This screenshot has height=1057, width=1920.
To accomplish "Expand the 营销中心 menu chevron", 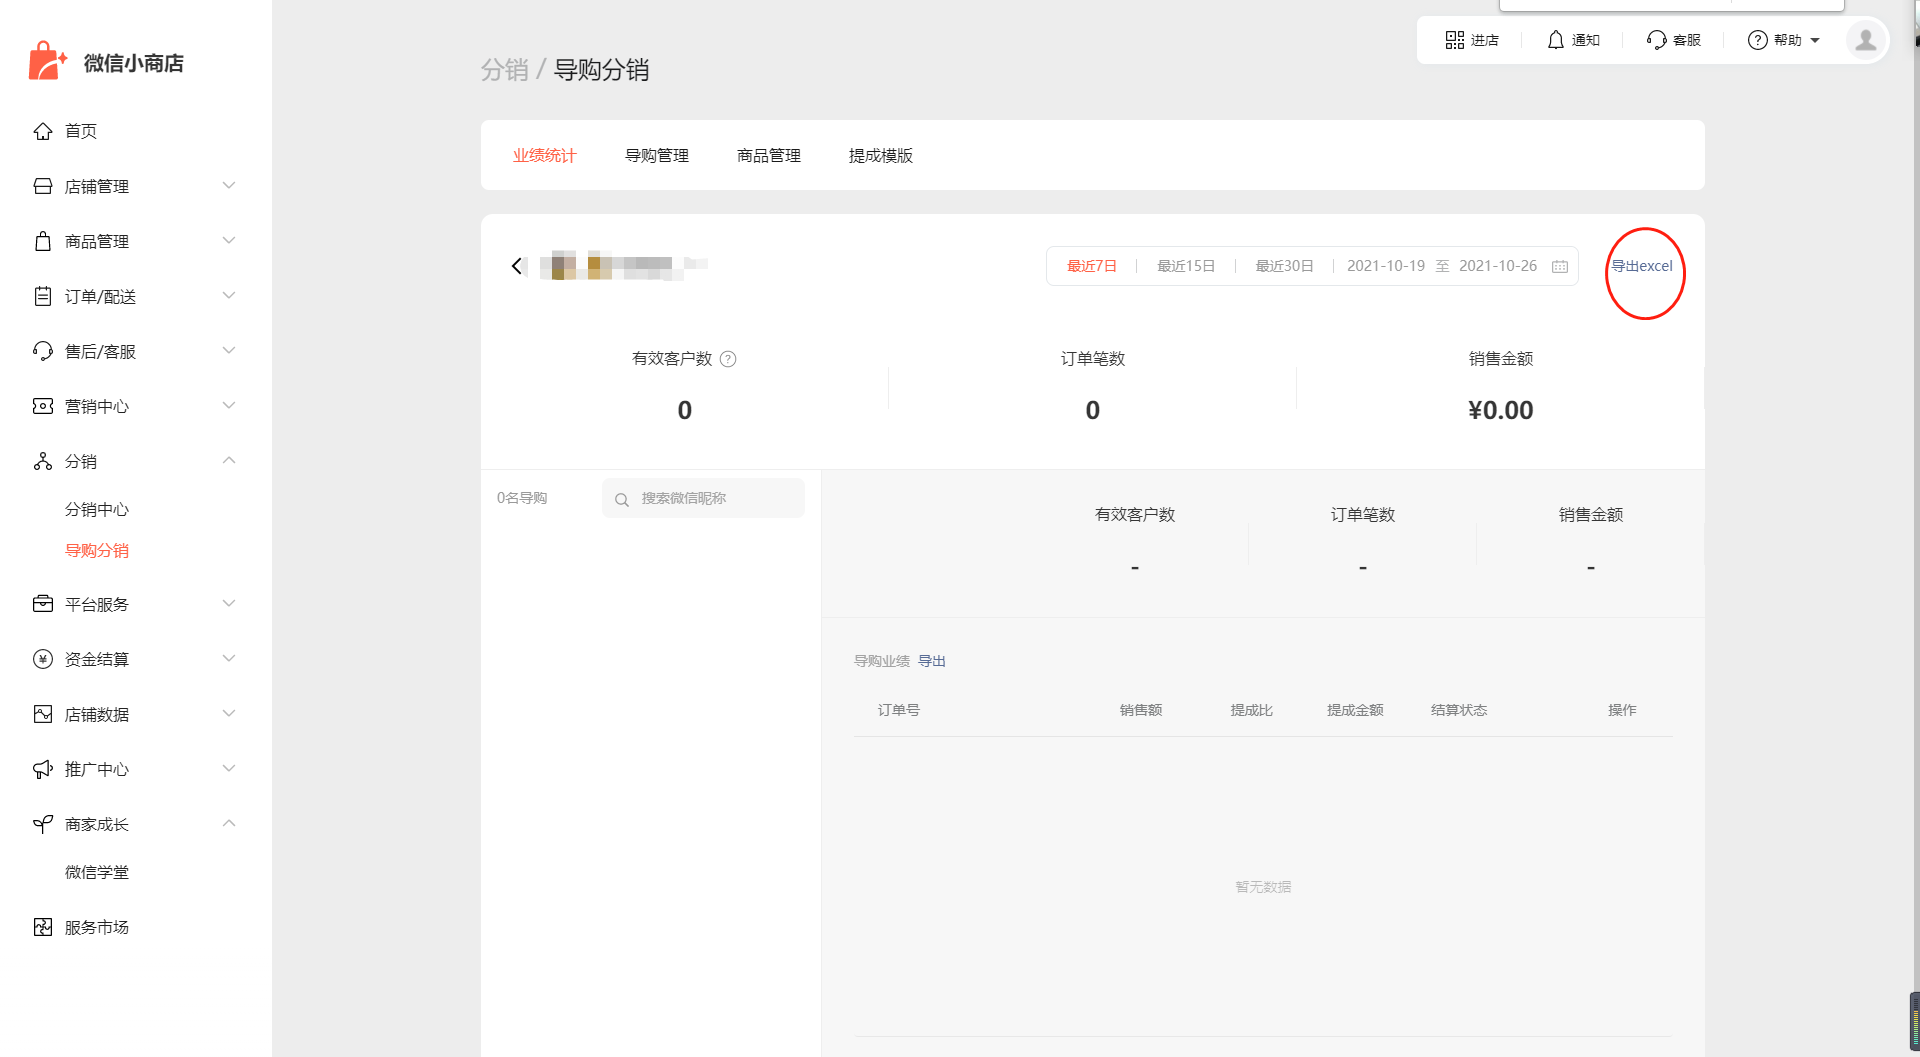I will [x=229, y=406].
